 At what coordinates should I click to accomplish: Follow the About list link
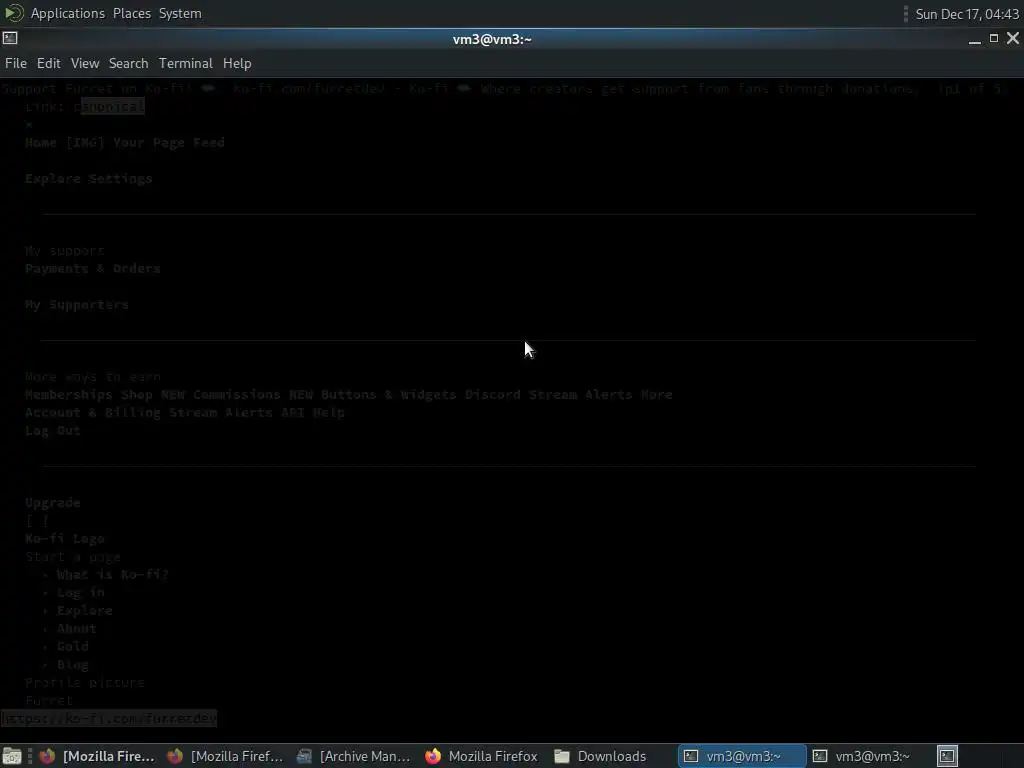click(76, 628)
